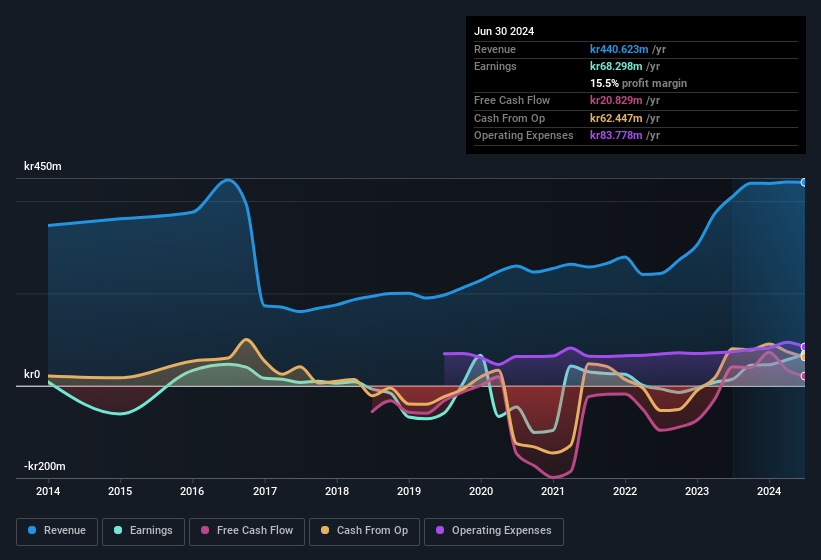This screenshot has width=821, height=560.
Task: Click the purple Operating Expenses endpoint marker
Action: tap(804, 347)
